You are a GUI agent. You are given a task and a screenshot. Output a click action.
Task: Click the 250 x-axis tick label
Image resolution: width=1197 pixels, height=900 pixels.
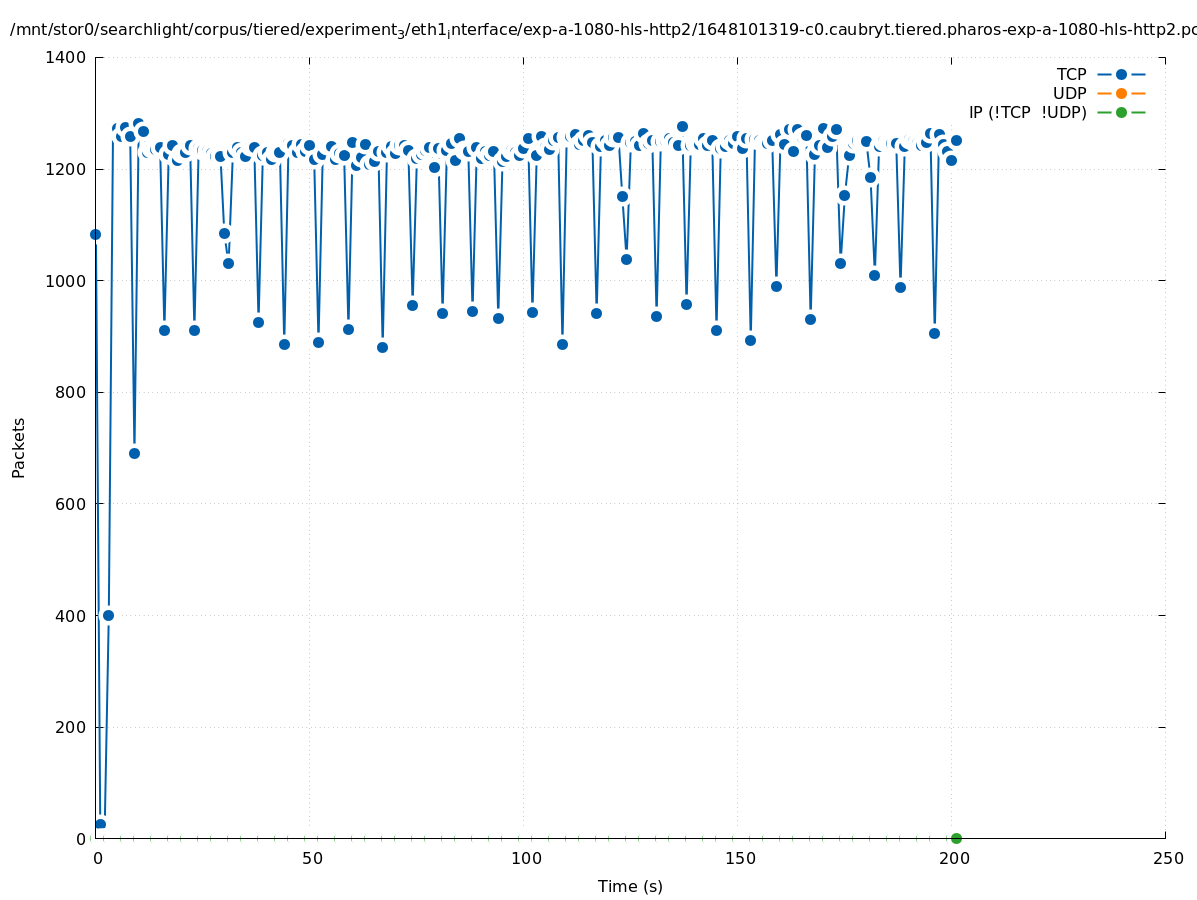click(1167, 859)
